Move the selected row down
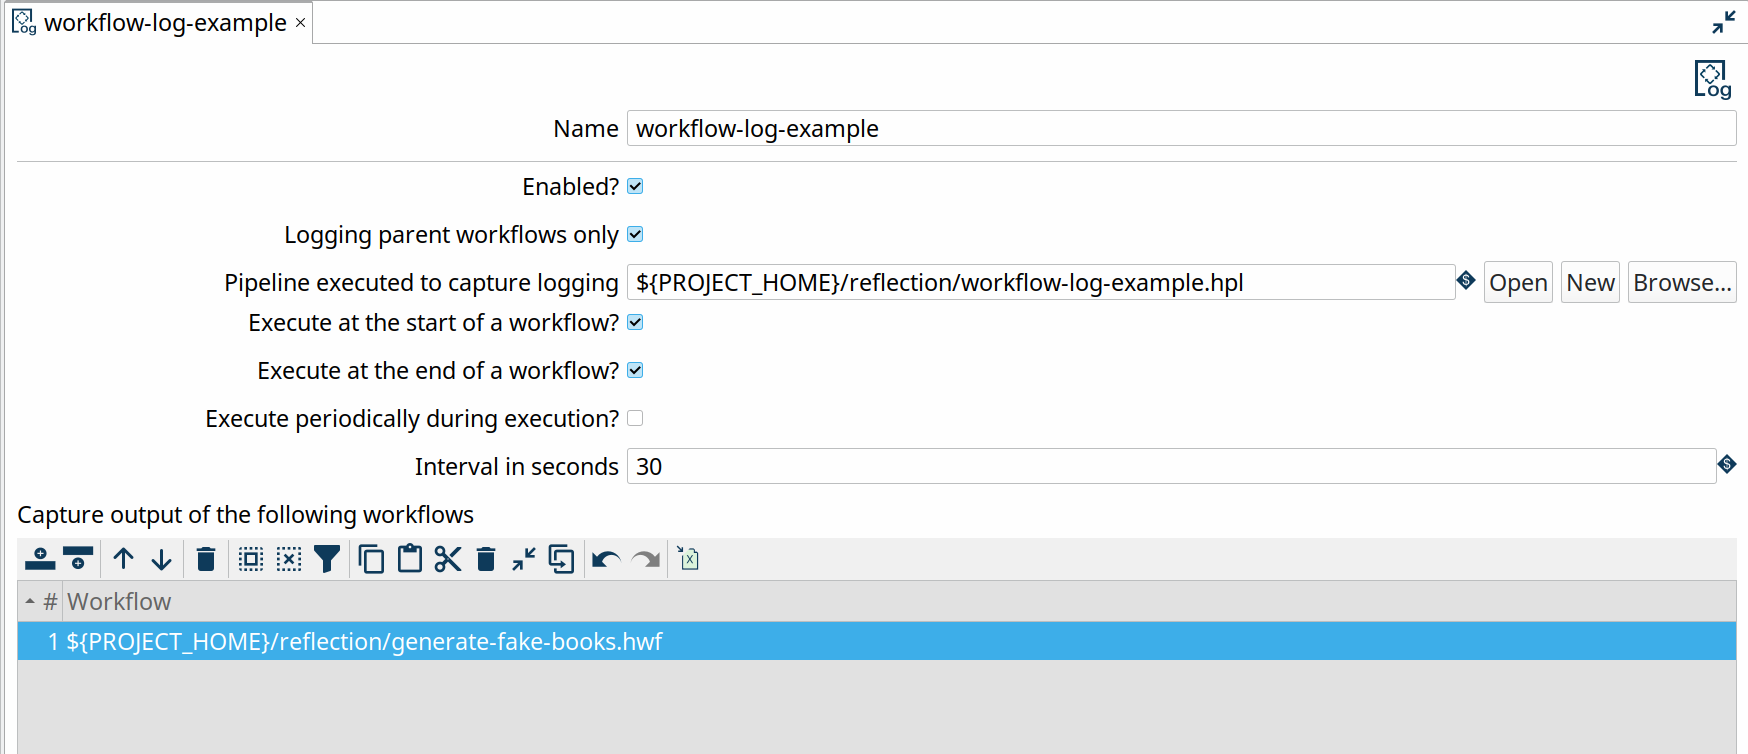 click(x=161, y=558)
